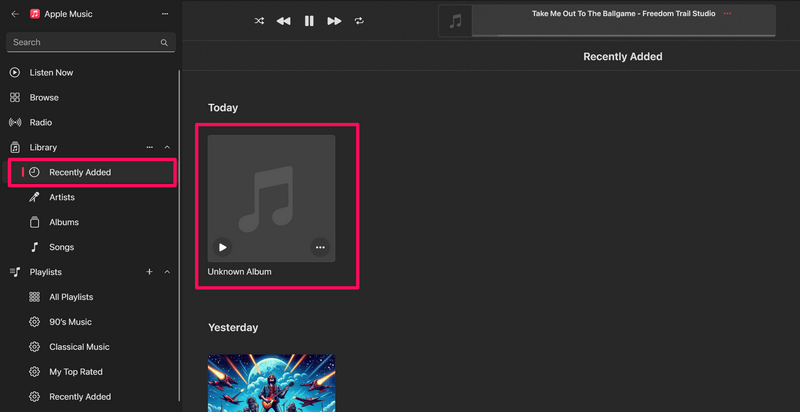
Task: Click the back arrow in title bar
Action: [14, 14]
